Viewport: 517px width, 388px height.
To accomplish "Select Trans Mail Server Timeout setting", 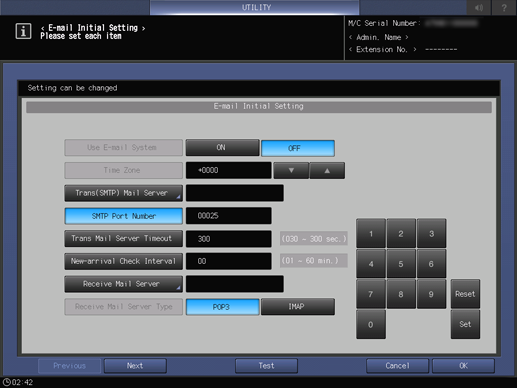I will pos(123,239).
